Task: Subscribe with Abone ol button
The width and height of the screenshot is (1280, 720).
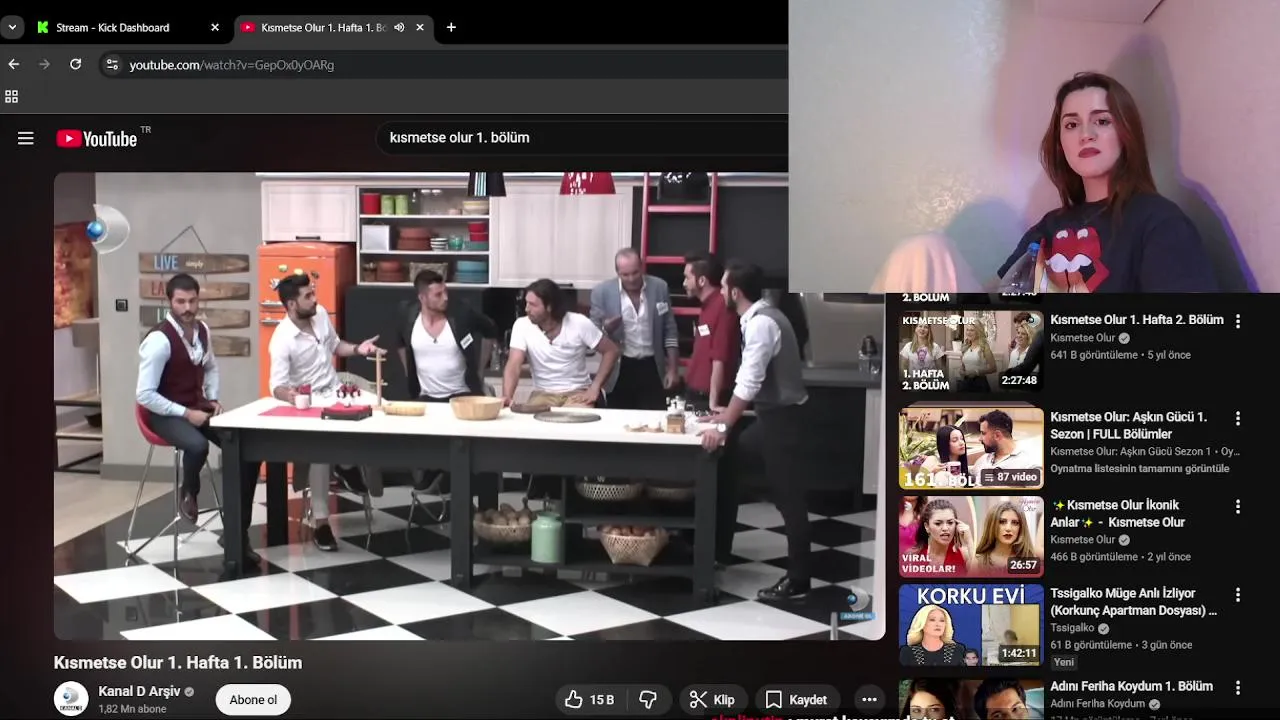Action: coord(253,700)
